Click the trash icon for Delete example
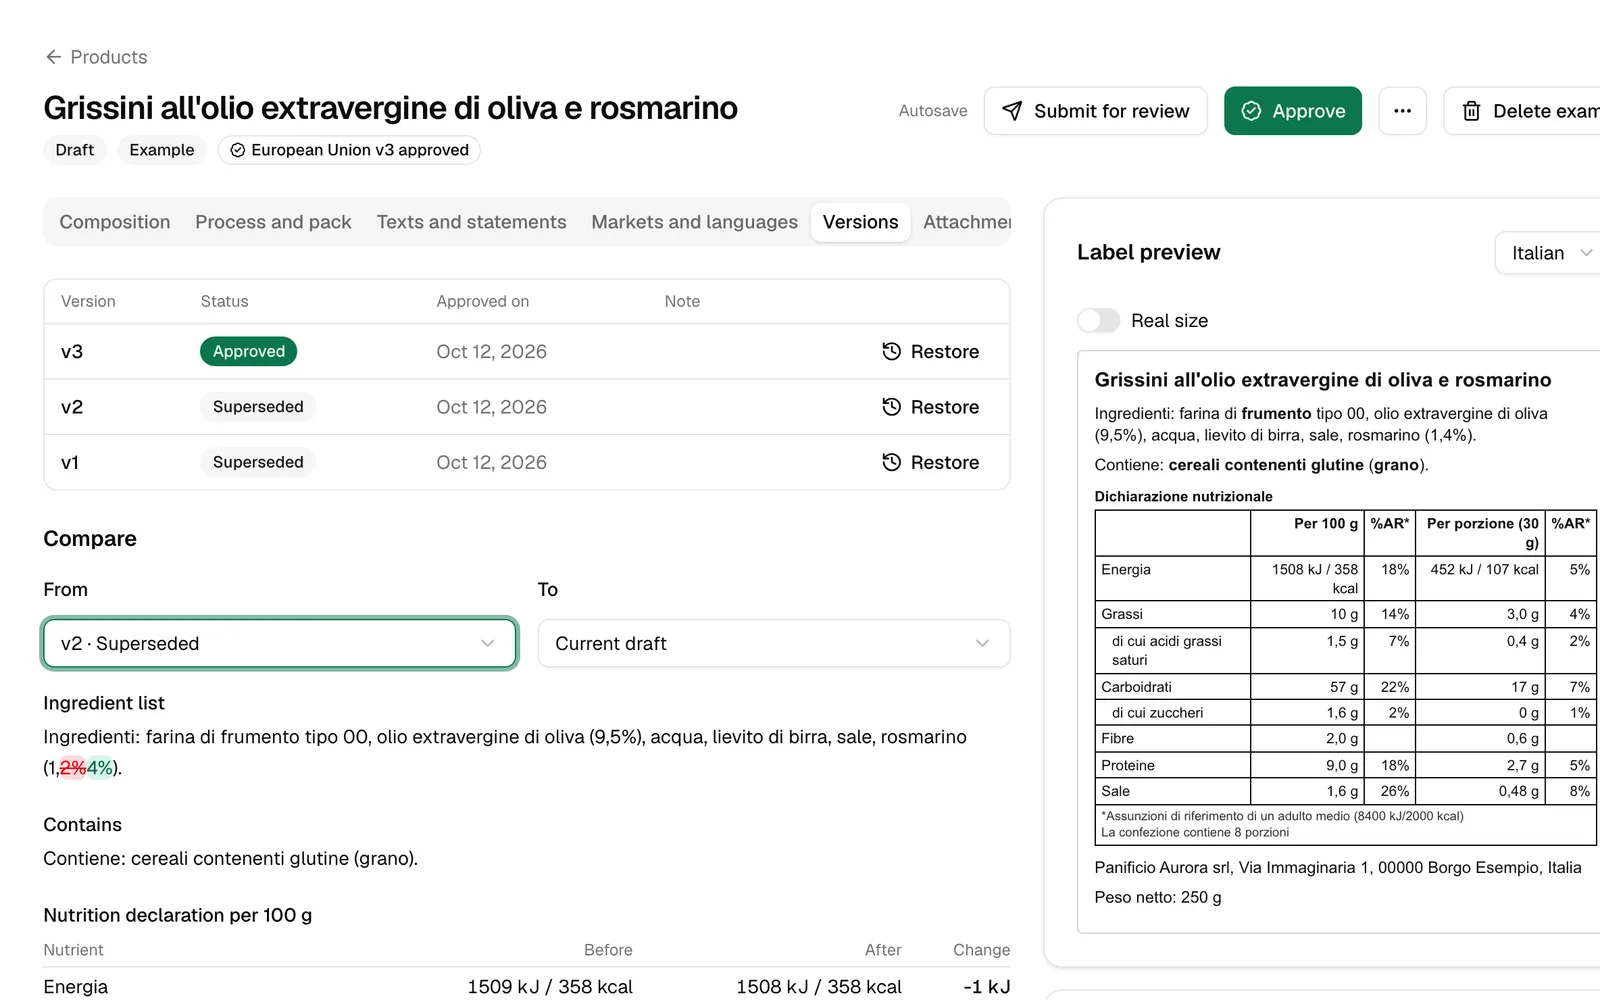Viewport: 1600px width, 1000px height. [1471, 111]
